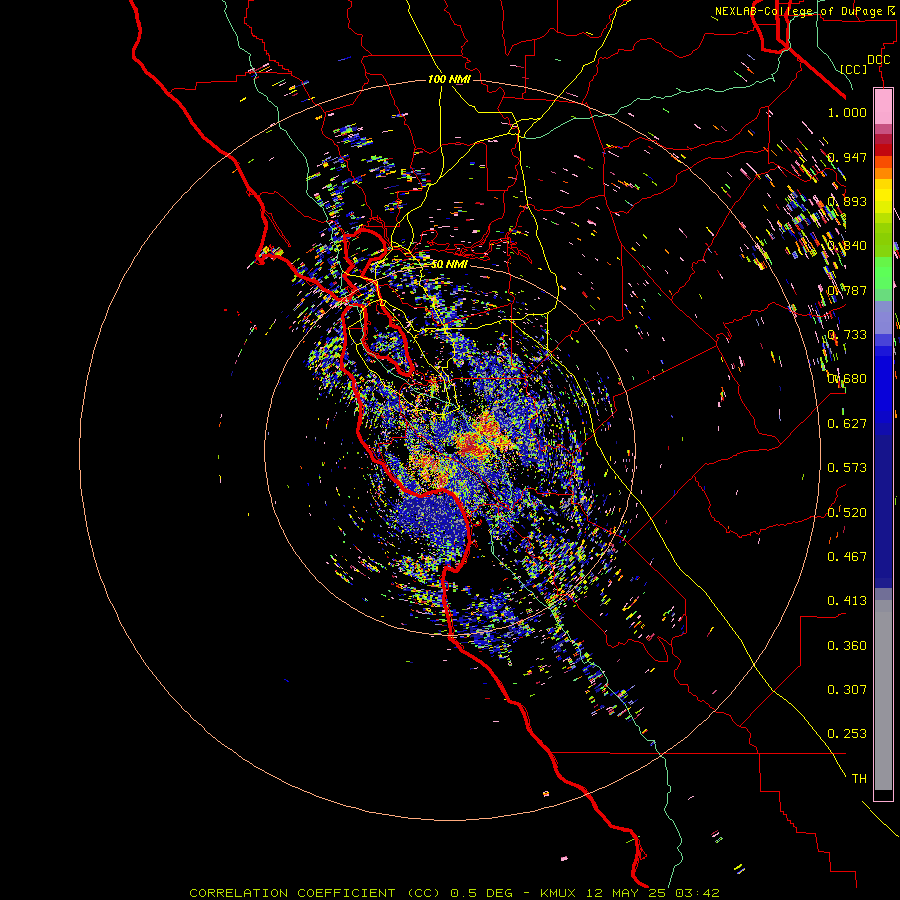Select the 0.253 value on the color scale
Viewport: 900px width, 900px height.
click(x=847, y=734)
